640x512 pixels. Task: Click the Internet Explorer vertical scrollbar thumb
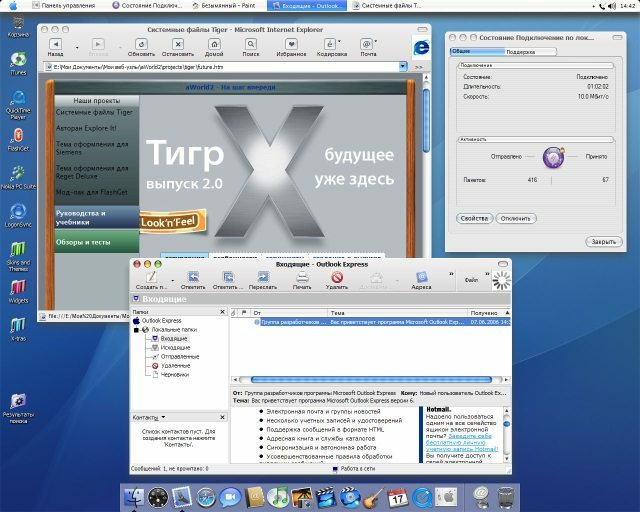click(x=427, y=121)
